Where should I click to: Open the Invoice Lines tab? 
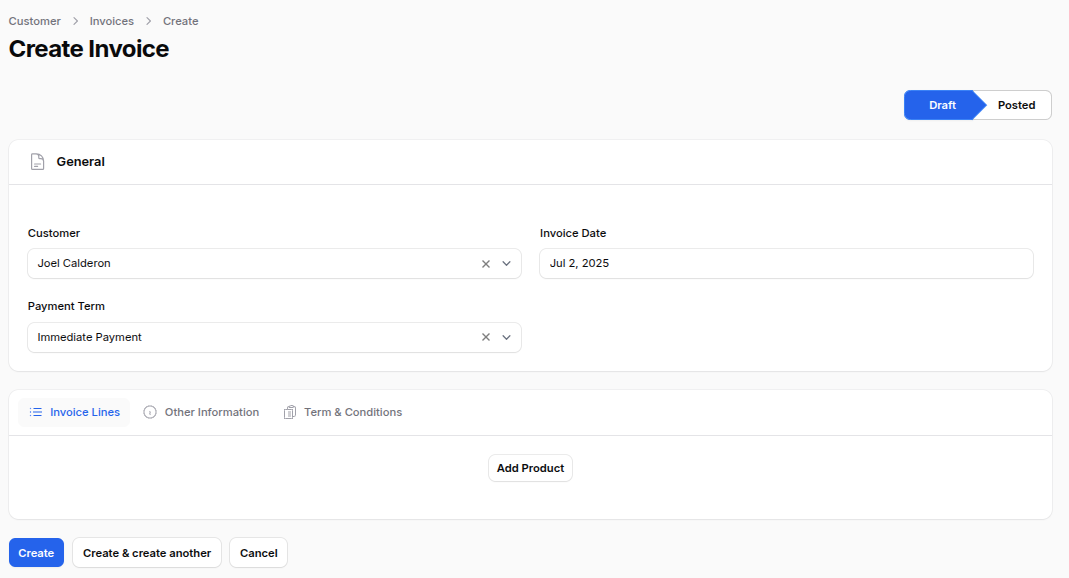[x=74, y=412]
